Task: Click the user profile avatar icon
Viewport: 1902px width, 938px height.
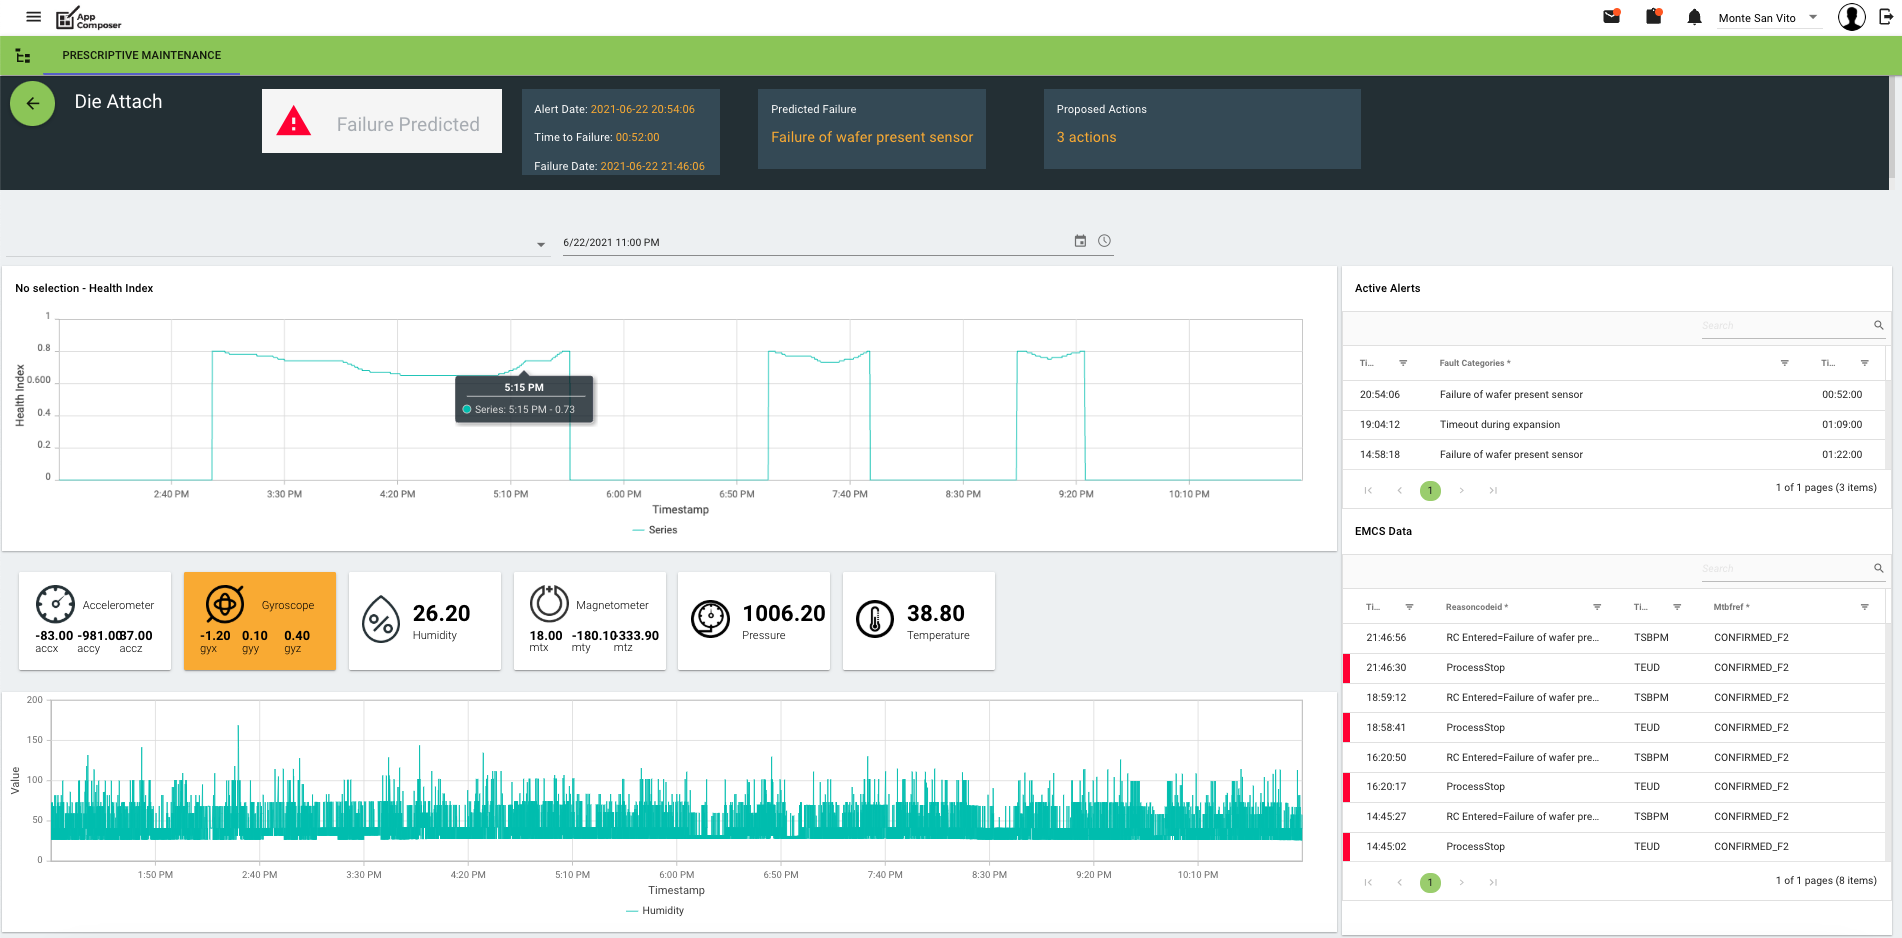Action: pos(1851,17)
